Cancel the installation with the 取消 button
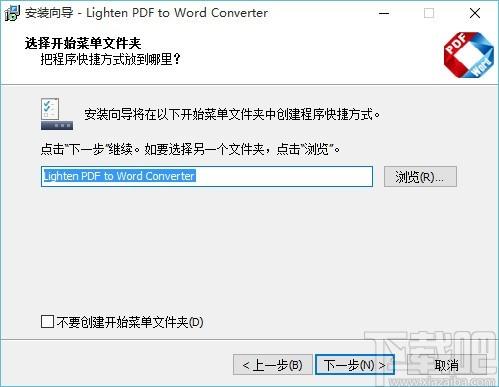 tap(447, 365)
